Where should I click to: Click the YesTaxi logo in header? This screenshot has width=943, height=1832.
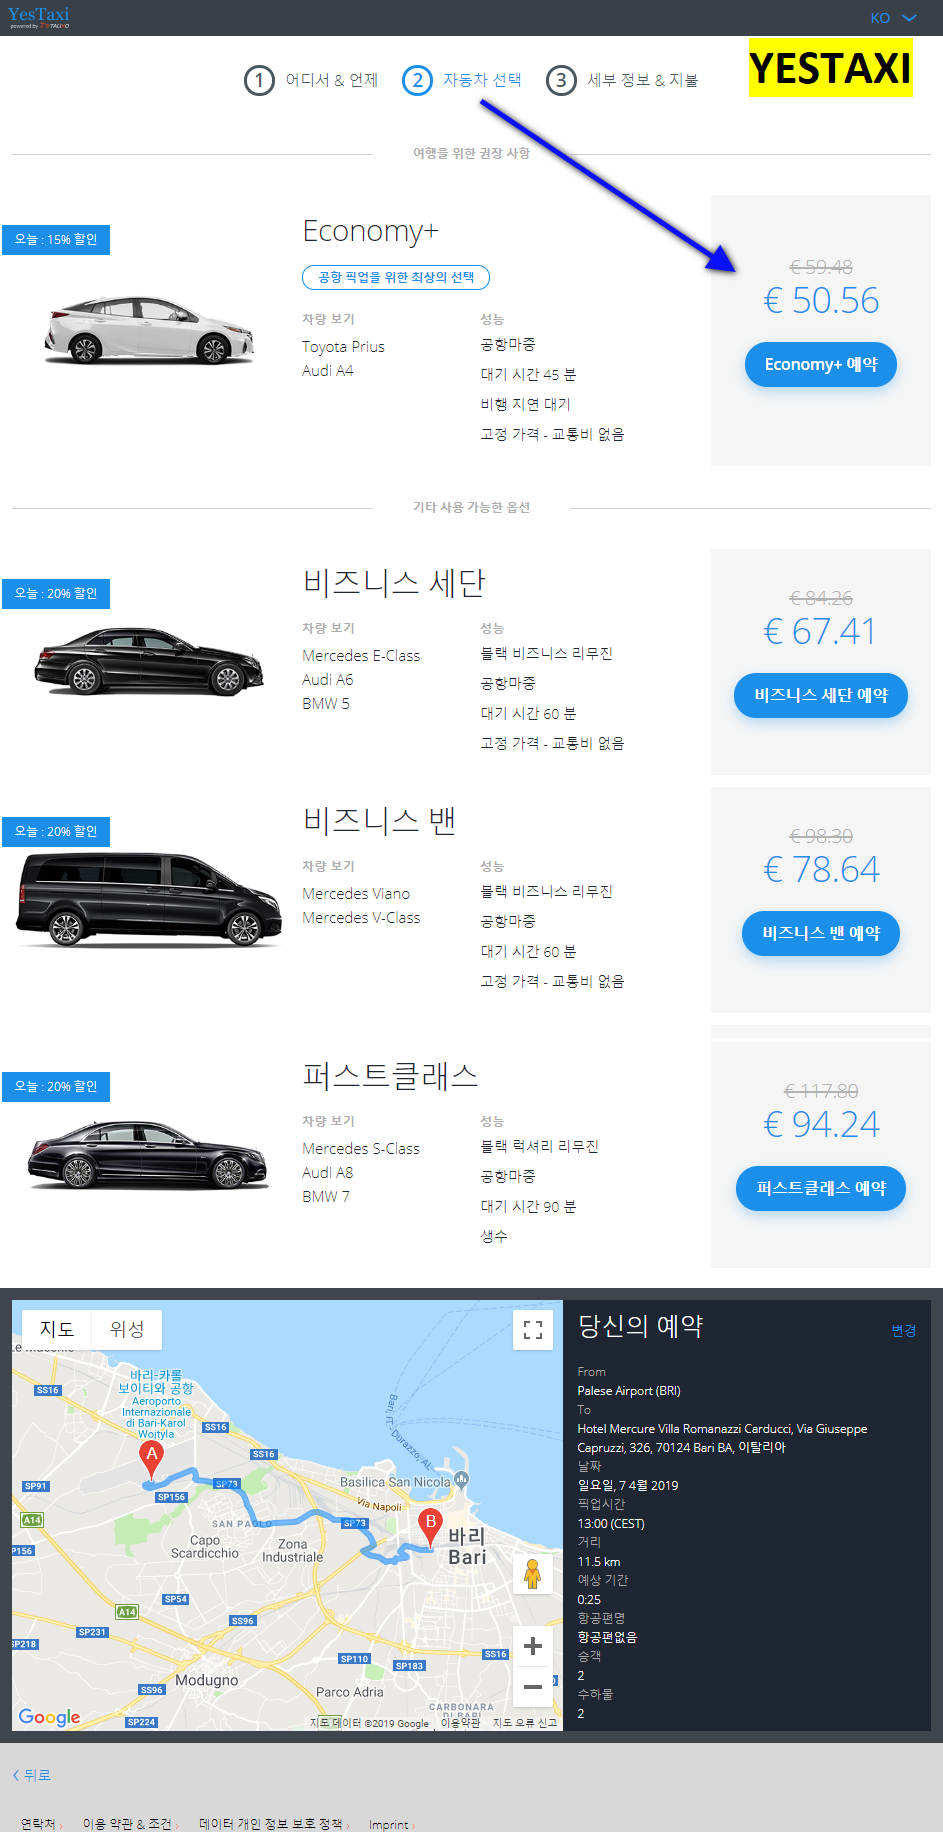[x=39, y=17]
